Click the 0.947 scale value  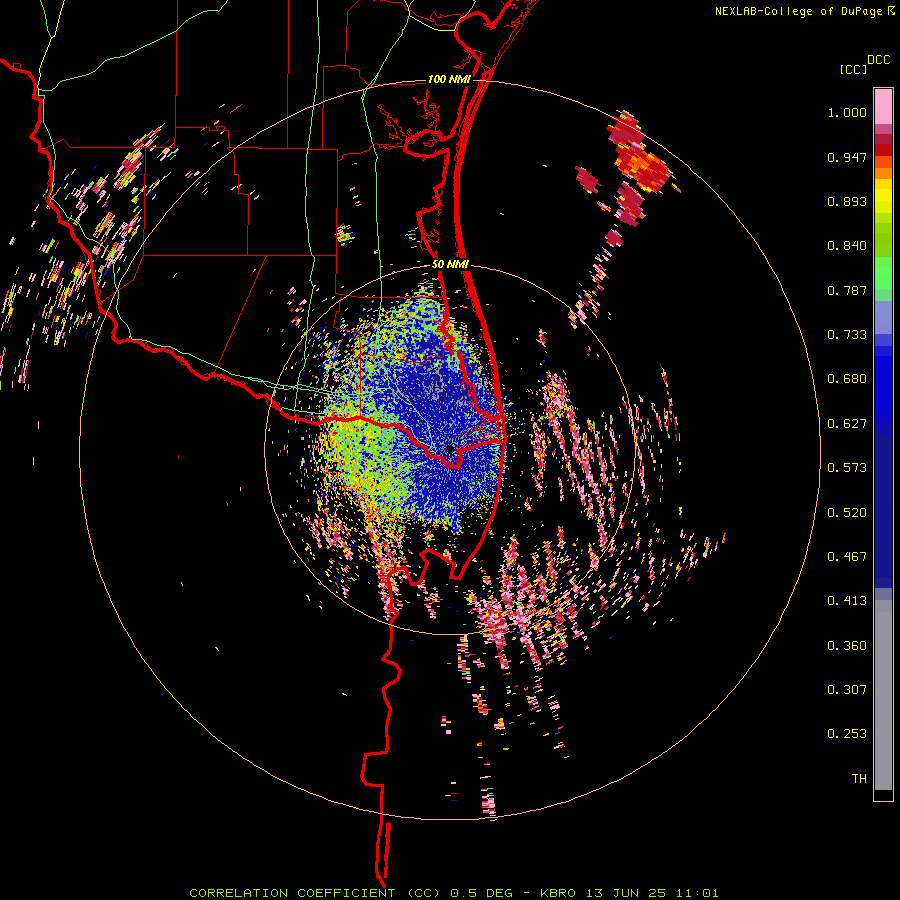pos(847,157)
